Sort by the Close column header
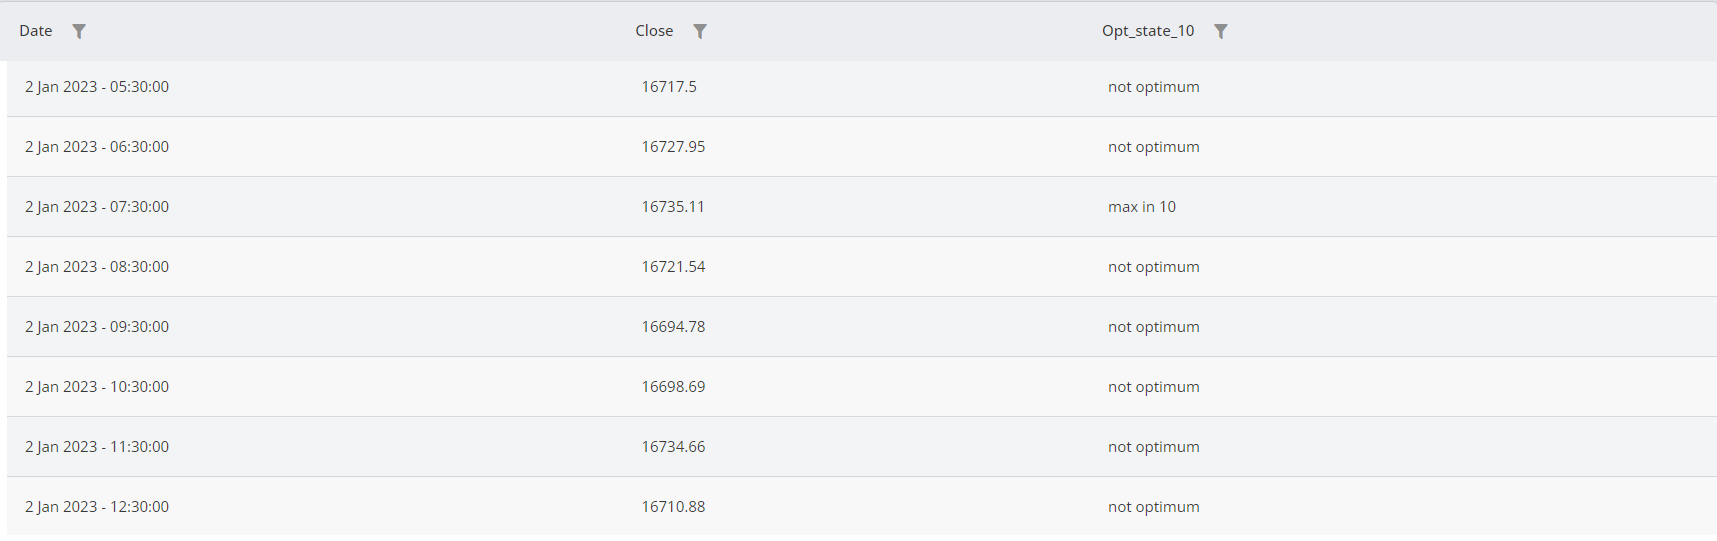This screenshot has height=541, width=1717. click(x=654, y=31)
